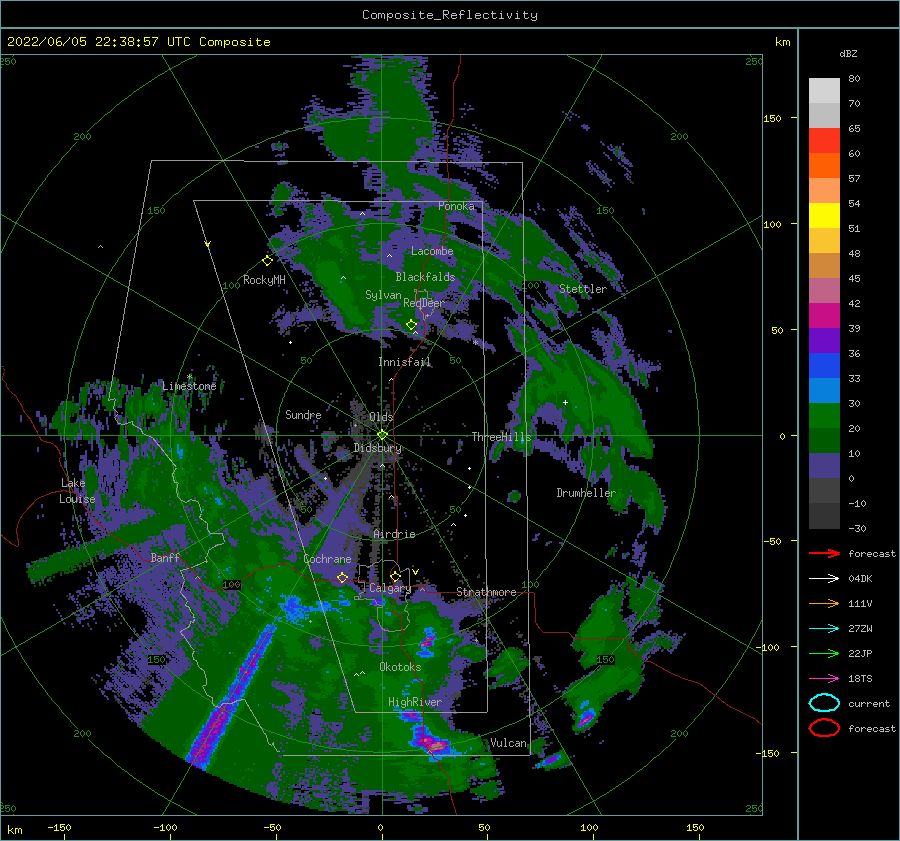
Task: Click the red forecast arrow legend icon
Action: click(x=824, y=553)
